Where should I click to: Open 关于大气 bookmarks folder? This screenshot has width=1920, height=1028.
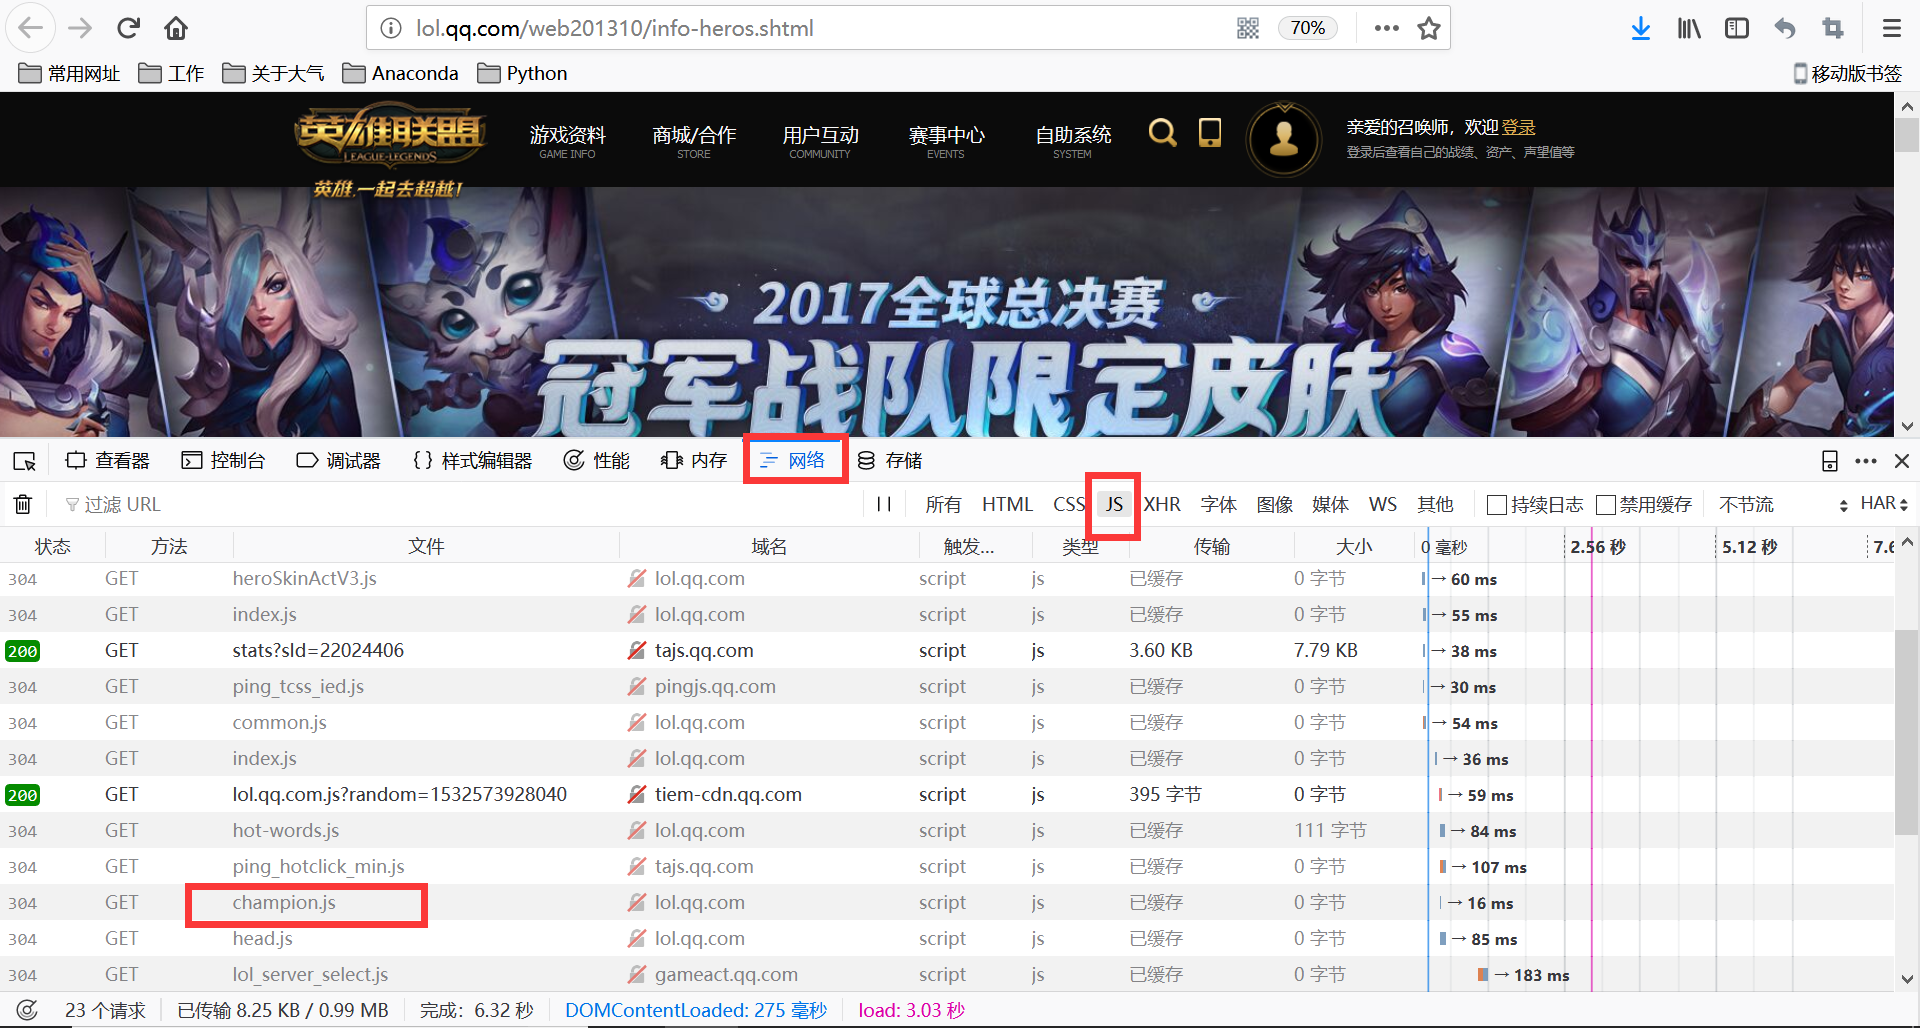(x=273, y=73)
